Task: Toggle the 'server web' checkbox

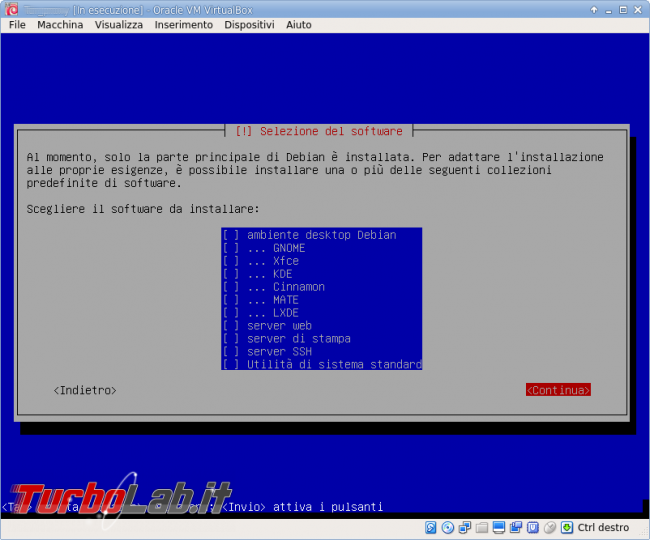Action: (x=231, y=326)
